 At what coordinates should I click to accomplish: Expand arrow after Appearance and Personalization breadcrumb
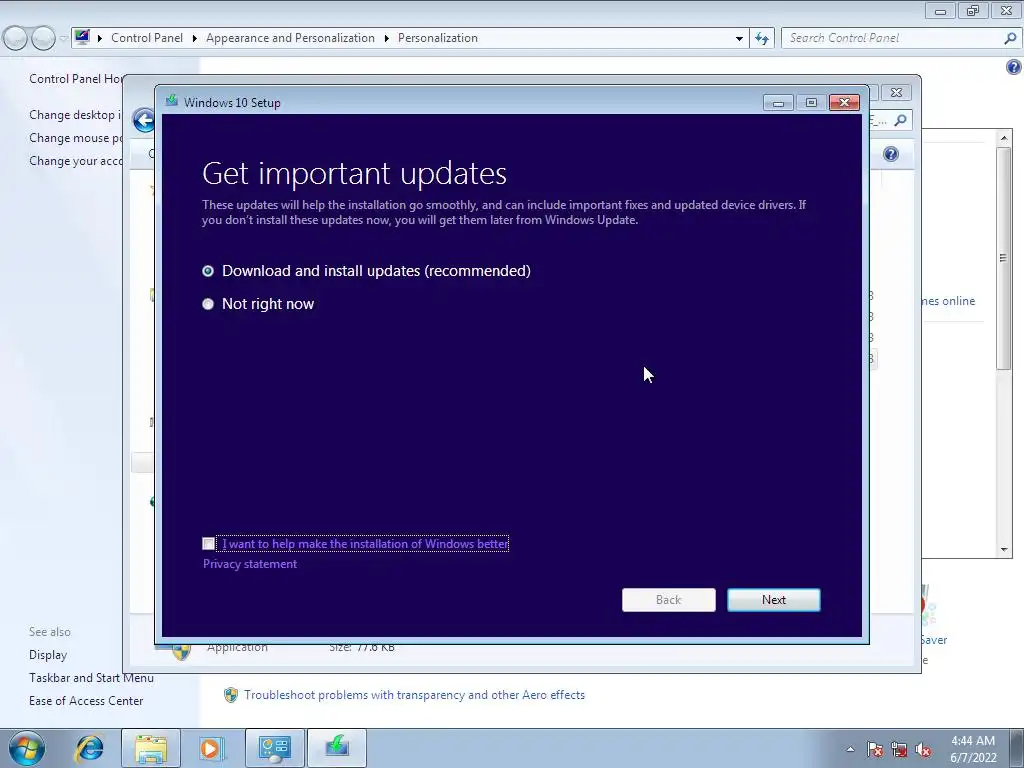point(387,39)
